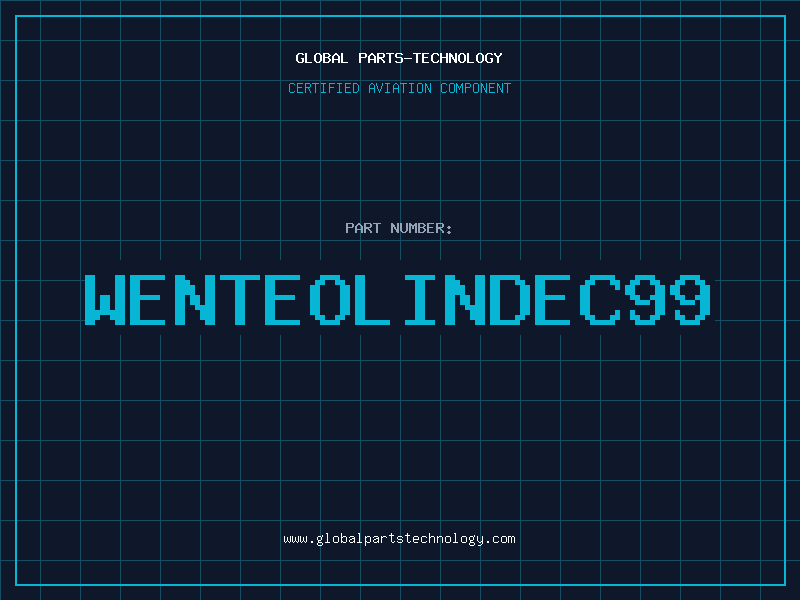Click the final digit 9 of the part number

point(692,299)
